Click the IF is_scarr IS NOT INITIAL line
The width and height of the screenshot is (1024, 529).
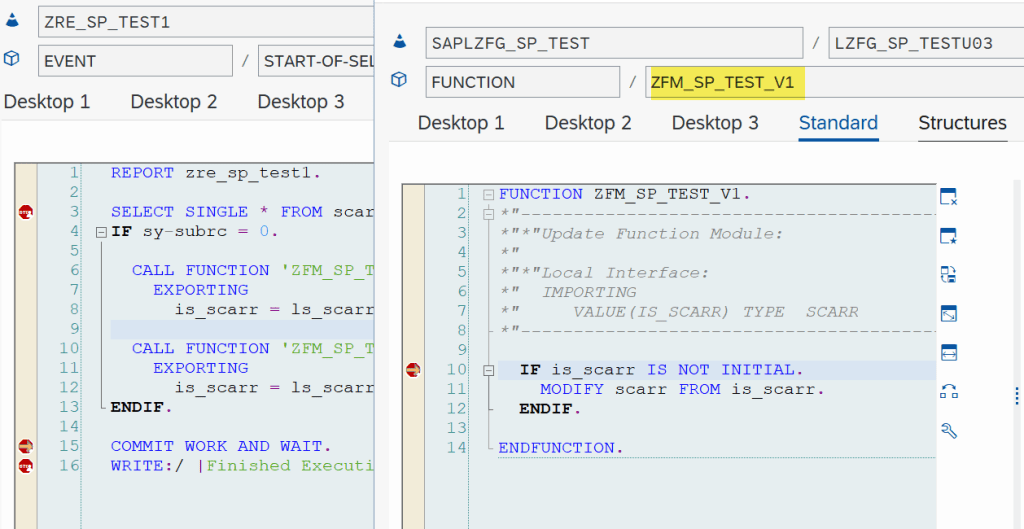click(661, 370)
